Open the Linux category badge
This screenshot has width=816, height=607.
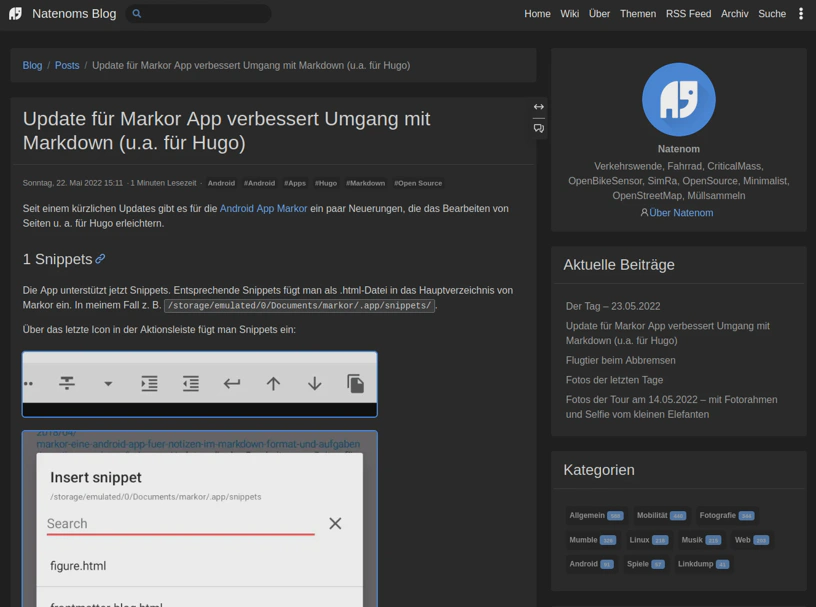click(648, 540)
